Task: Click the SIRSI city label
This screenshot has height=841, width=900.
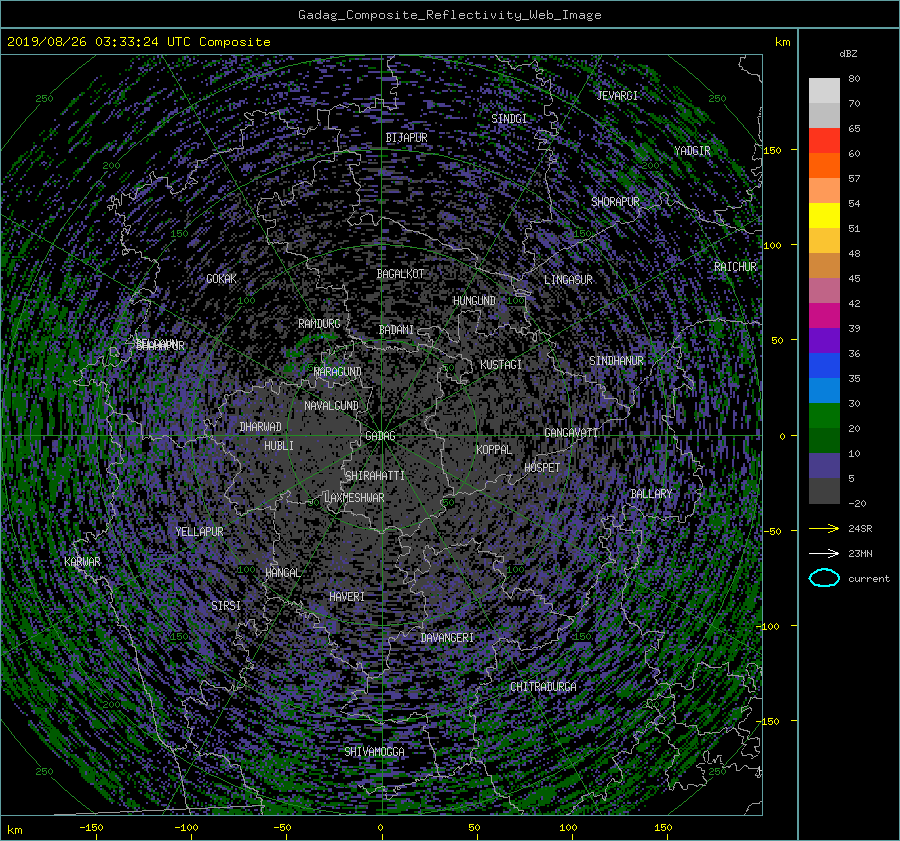Action: 226,606
